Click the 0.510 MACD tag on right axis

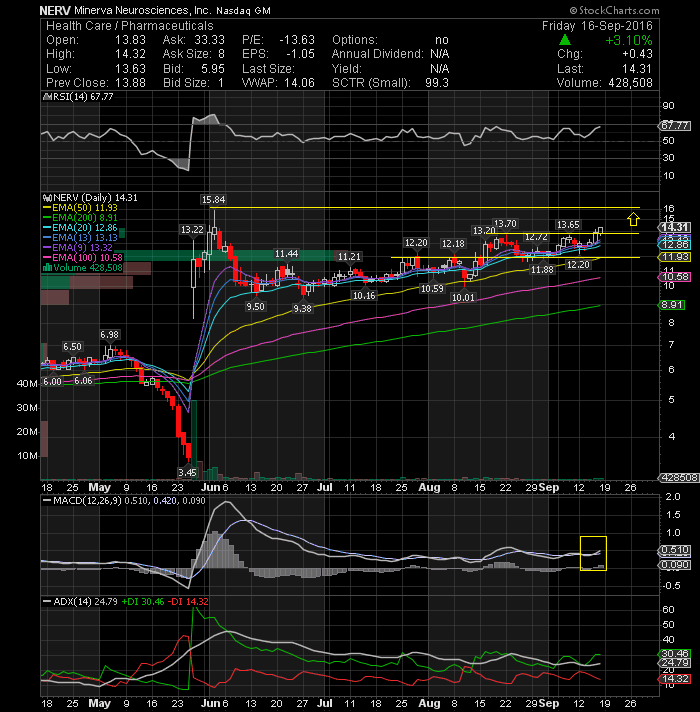coord(675,550)
